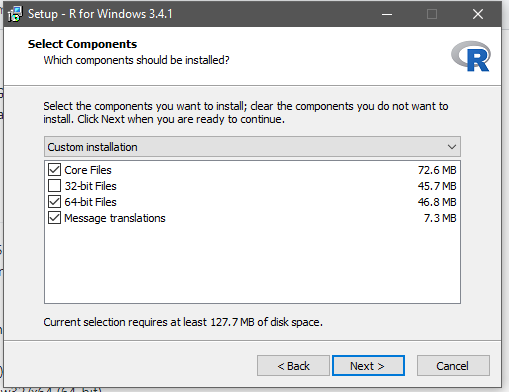Image resolution: width=509 pixels, height=392 pixels.
Task: Toggle the Message translations checkbox
Action: point(54,218)
